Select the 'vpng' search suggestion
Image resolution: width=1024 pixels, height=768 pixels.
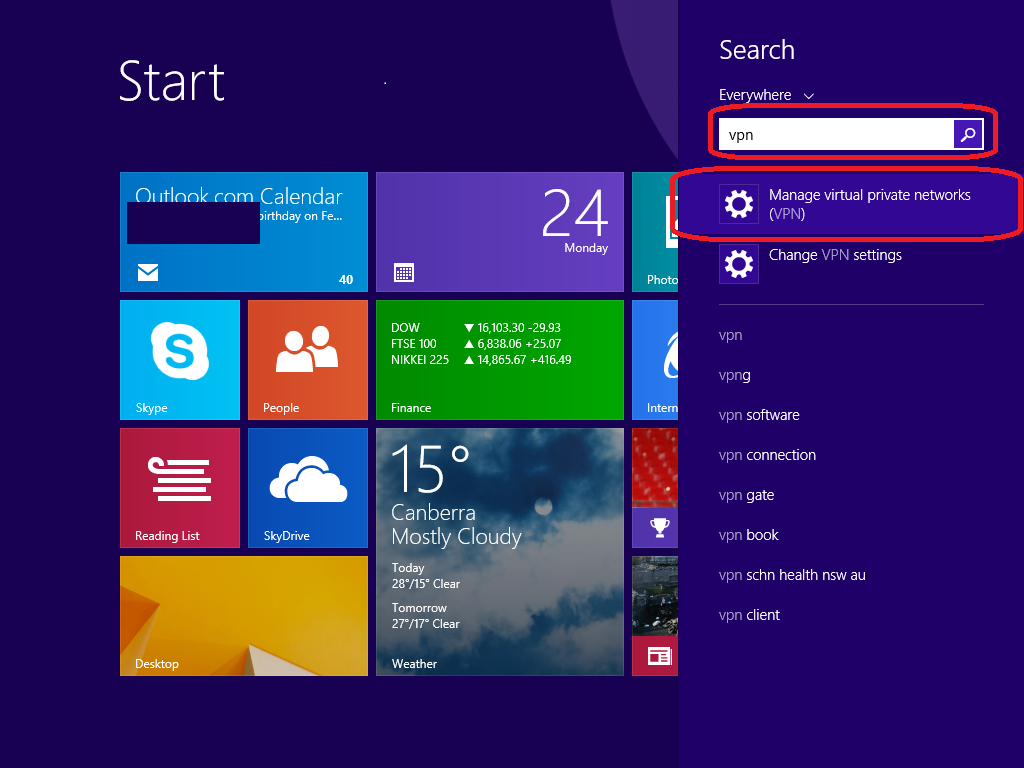(734, 376)
